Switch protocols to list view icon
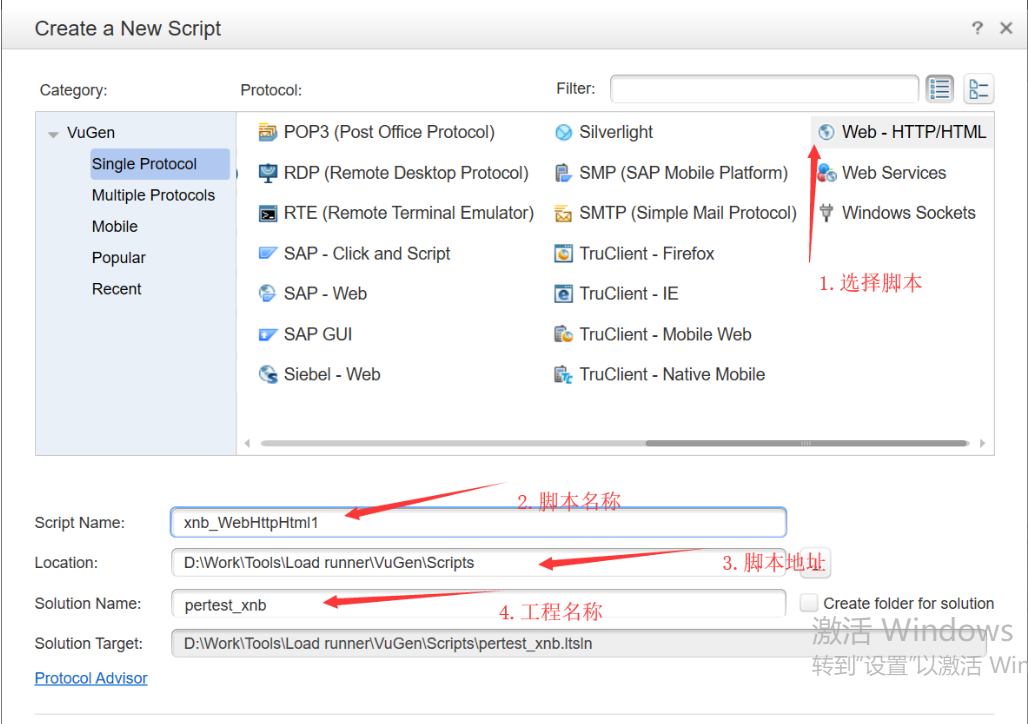 [939, 89]
